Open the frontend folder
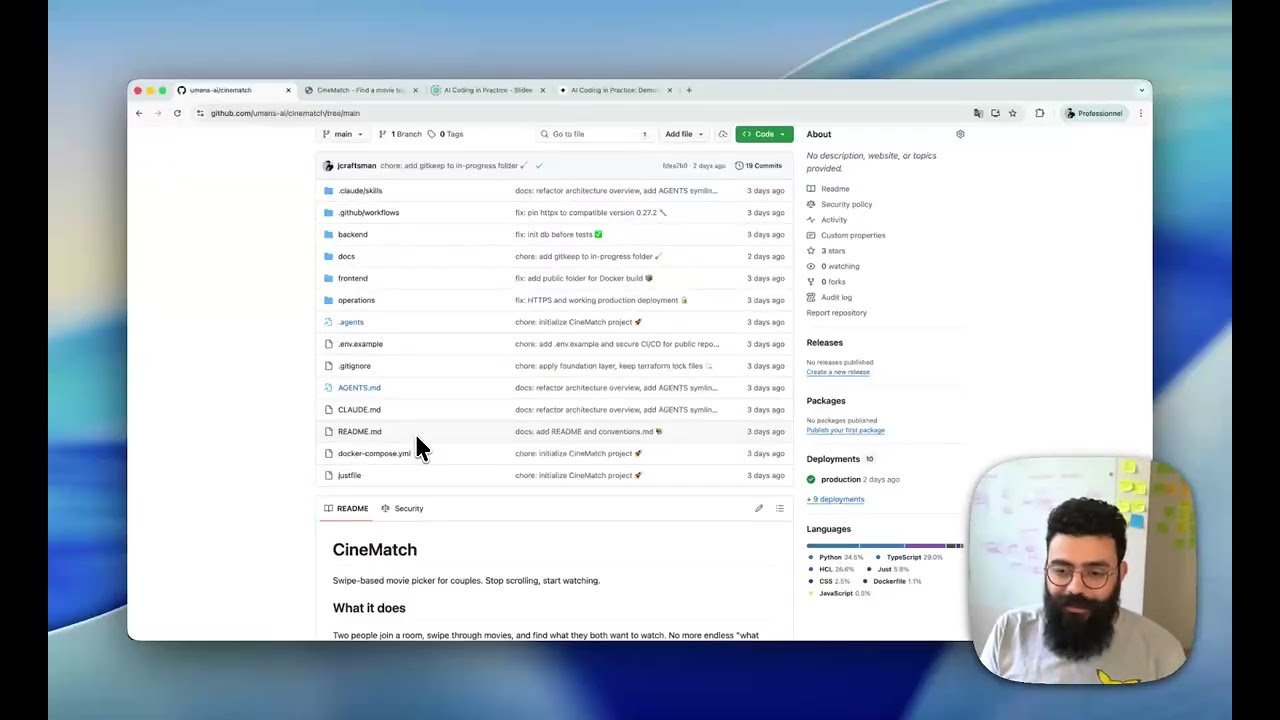 pyautogui.click(x=352, y=279)
